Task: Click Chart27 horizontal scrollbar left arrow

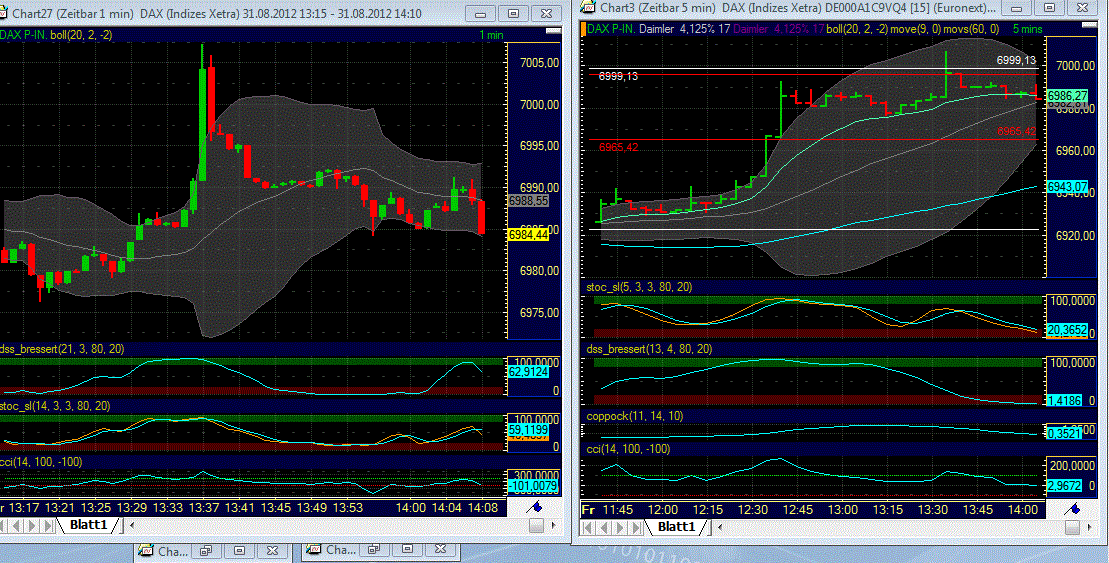Action: [x=132, y=526]
